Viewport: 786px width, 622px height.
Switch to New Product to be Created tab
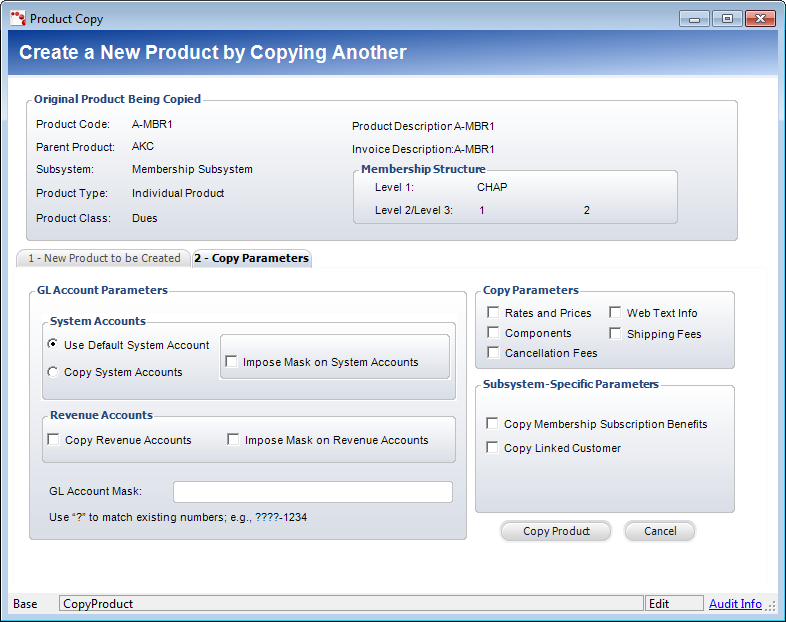pyautogui.click(x=104, y=258)
